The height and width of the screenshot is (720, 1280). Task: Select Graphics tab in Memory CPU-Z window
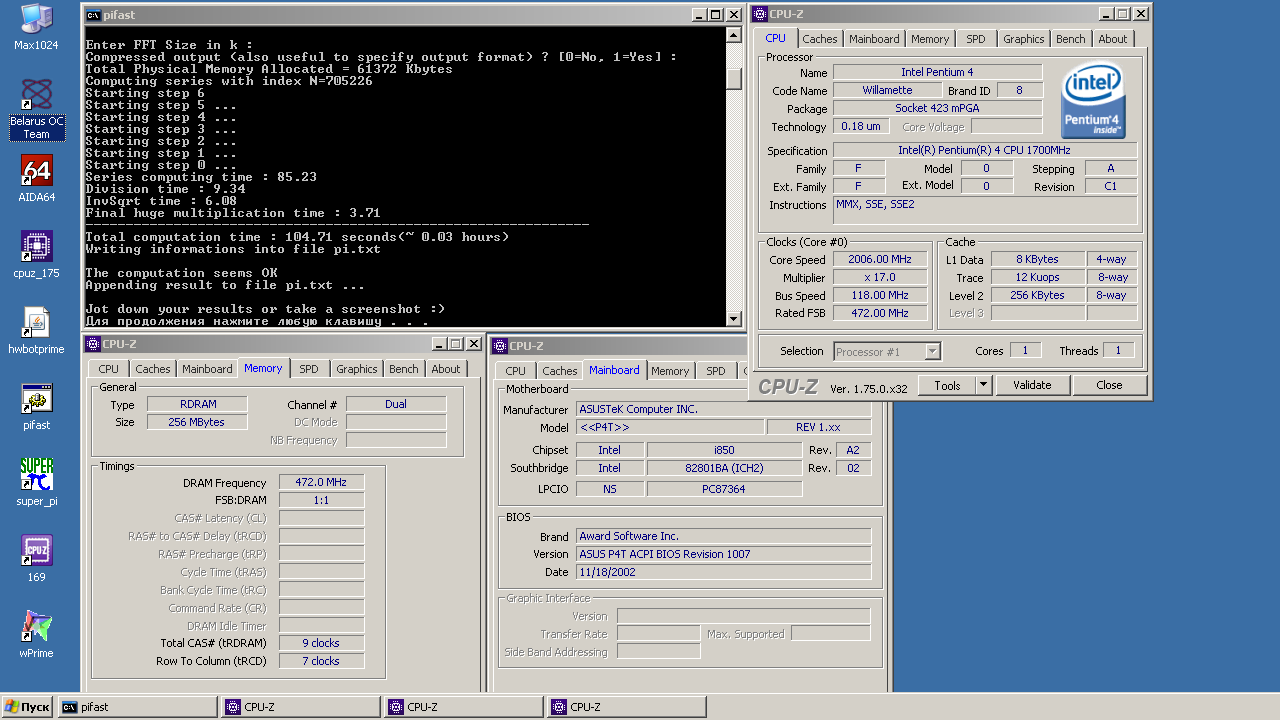(x=357, y=369)
